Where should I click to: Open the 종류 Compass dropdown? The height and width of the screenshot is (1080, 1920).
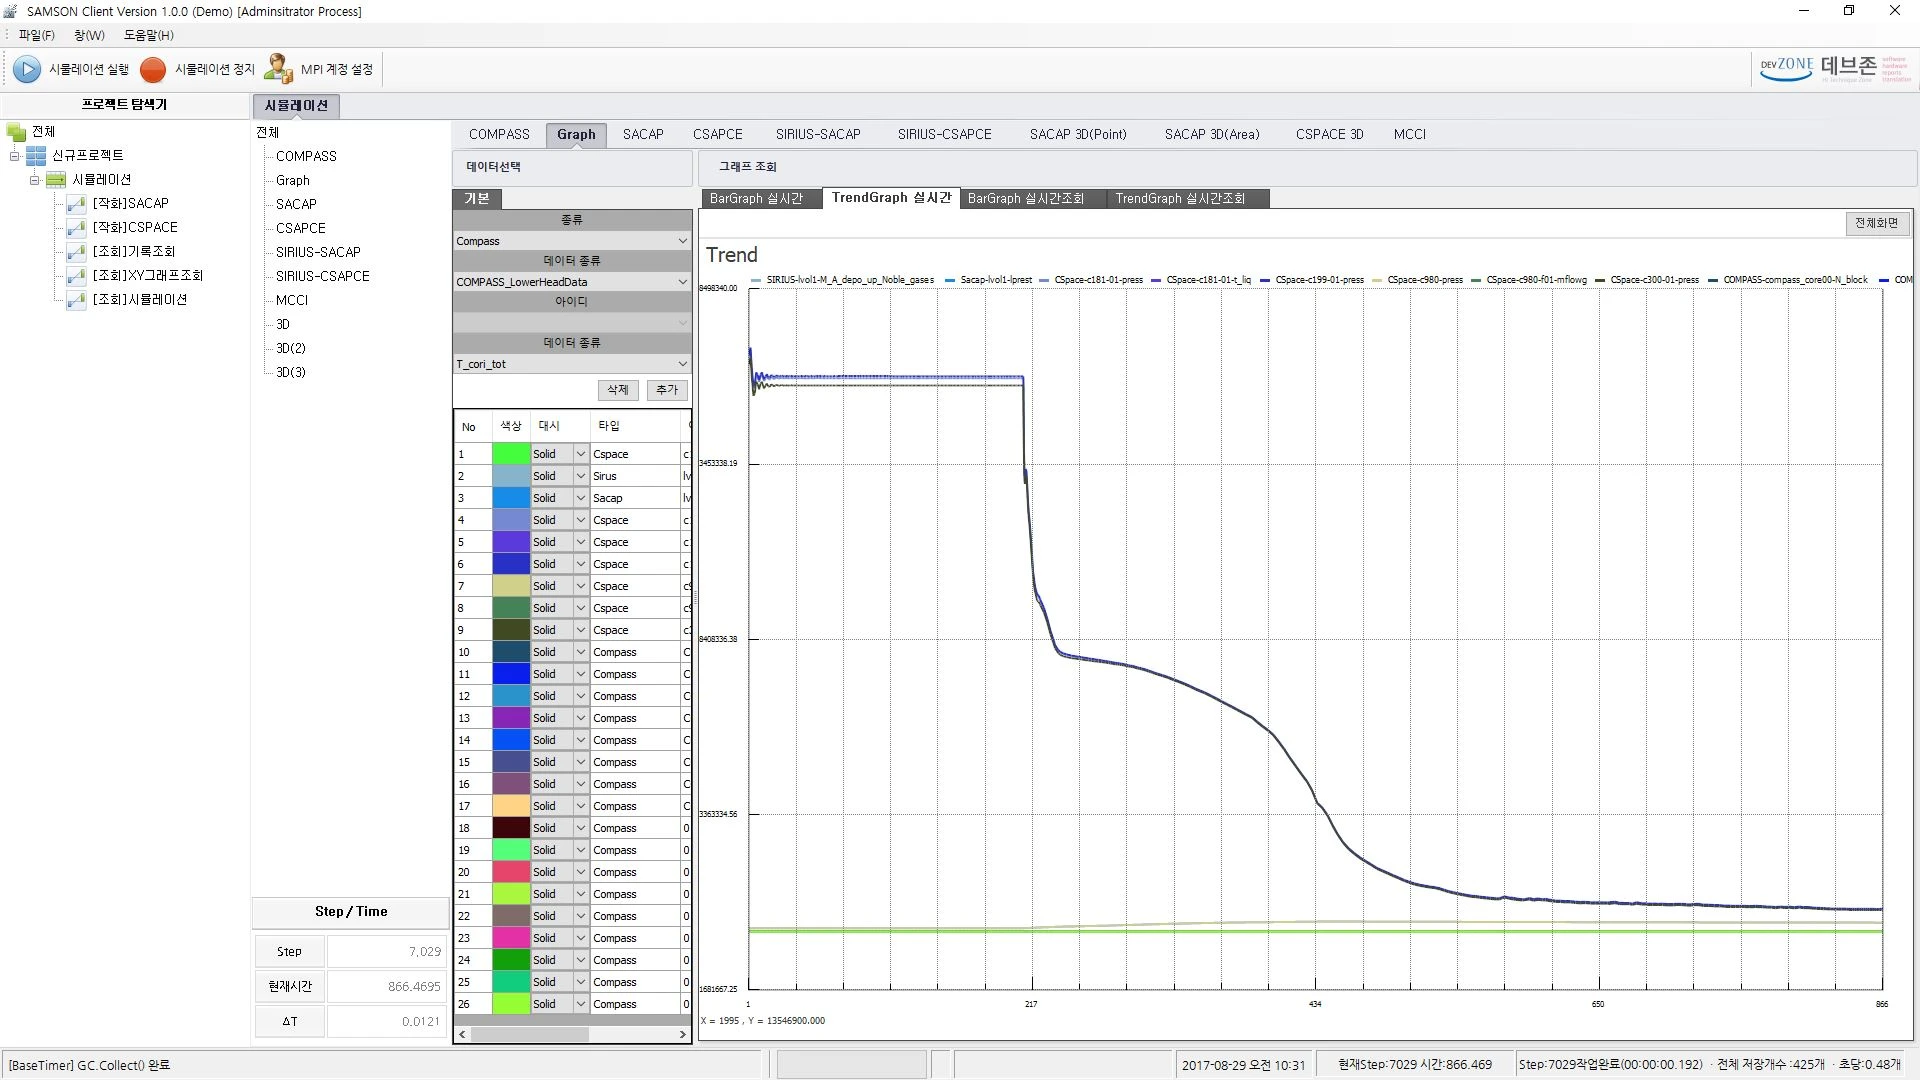(682, 241)
